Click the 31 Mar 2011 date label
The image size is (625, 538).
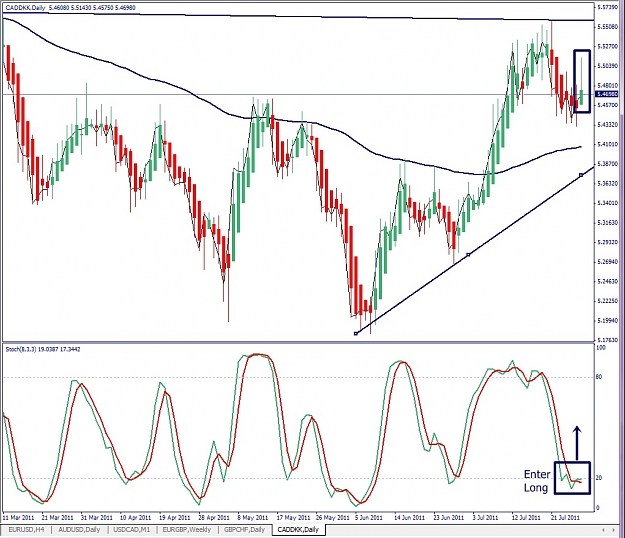pyautogui.click(x=97, y=518)
